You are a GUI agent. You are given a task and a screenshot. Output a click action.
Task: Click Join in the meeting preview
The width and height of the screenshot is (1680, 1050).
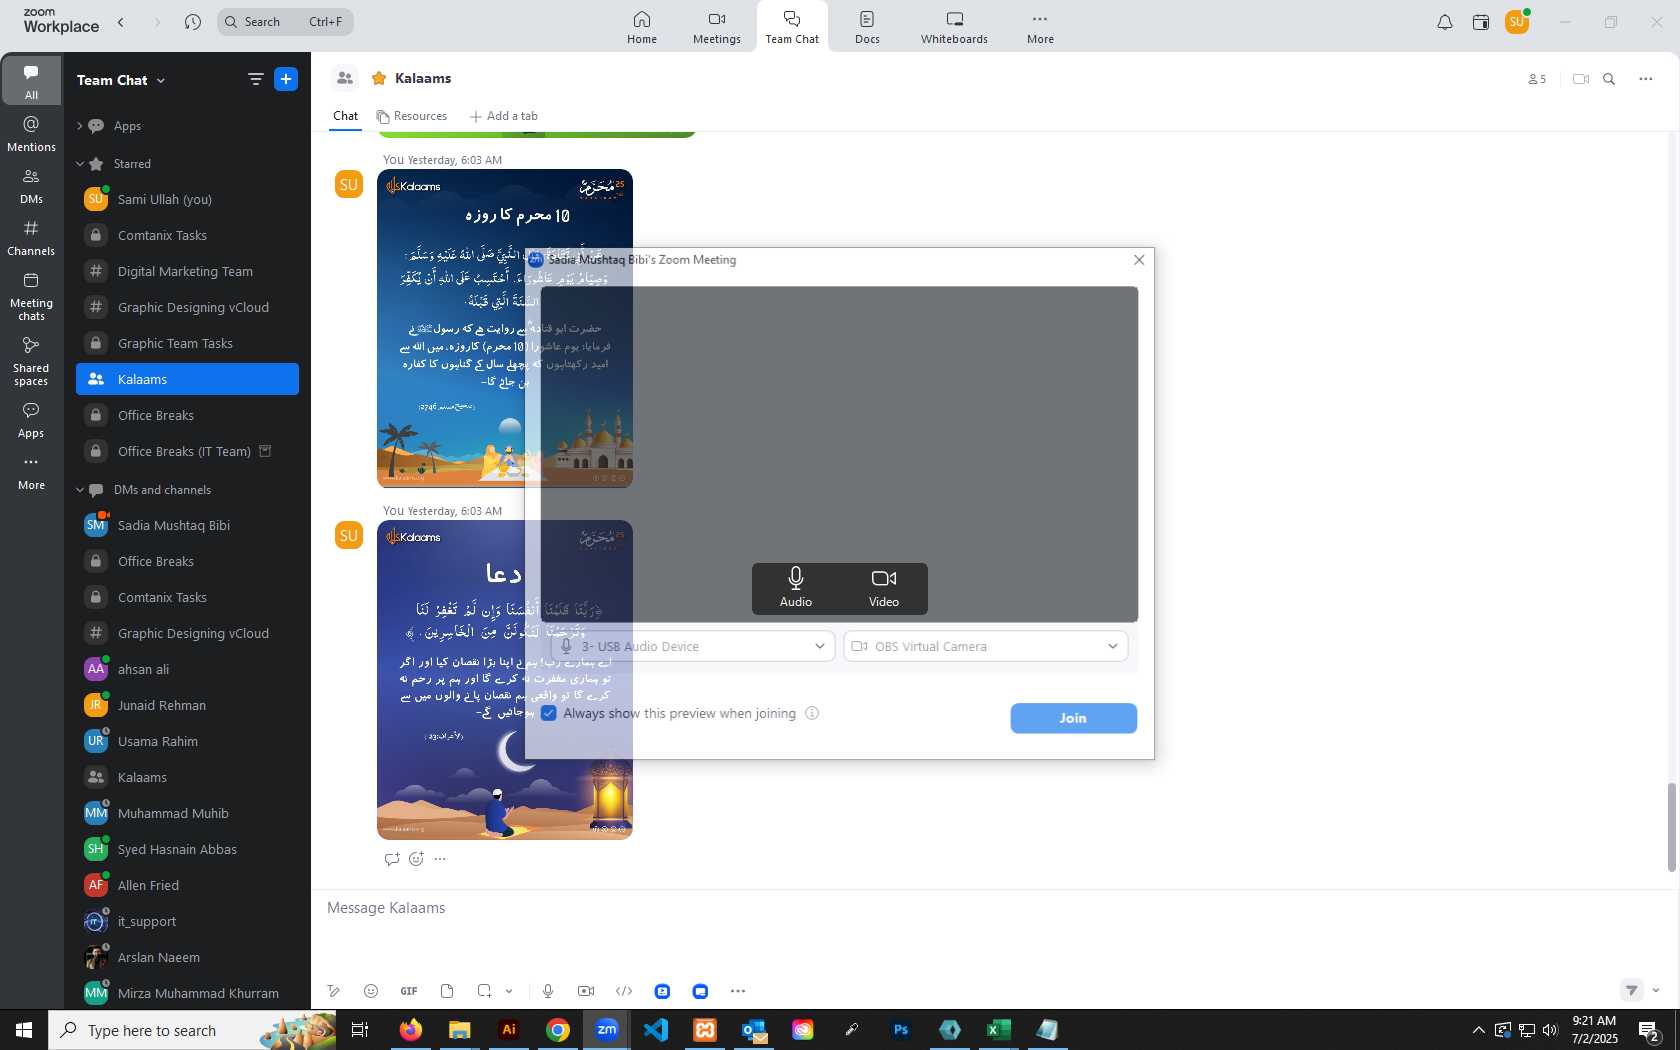coord(1073,718)
